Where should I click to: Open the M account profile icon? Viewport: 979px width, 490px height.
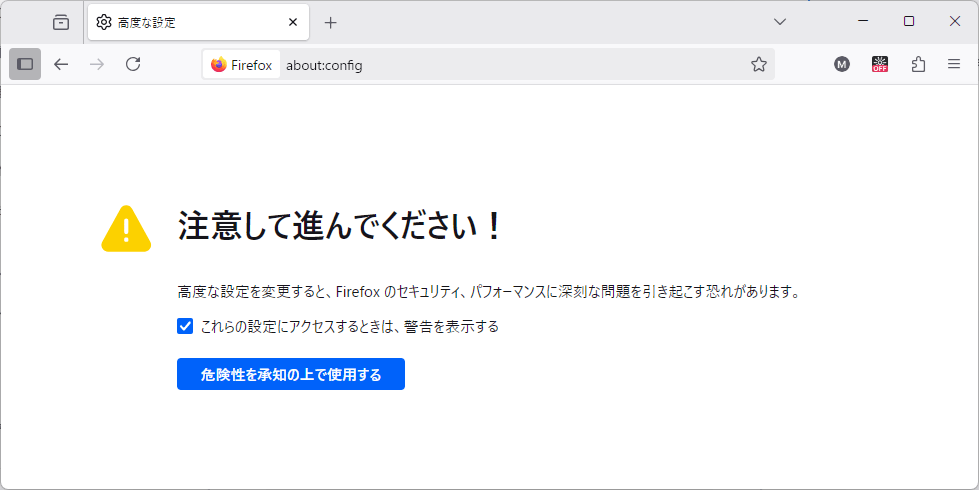pos(842,65)
